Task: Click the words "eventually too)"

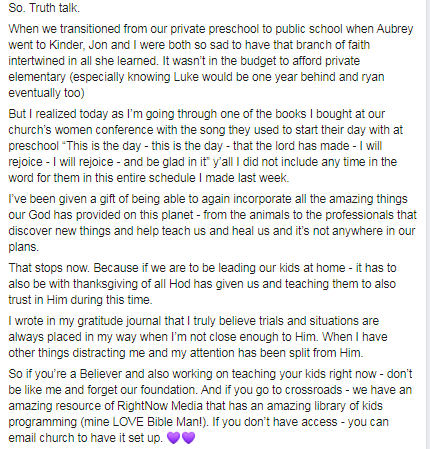Action: [46, 93]
